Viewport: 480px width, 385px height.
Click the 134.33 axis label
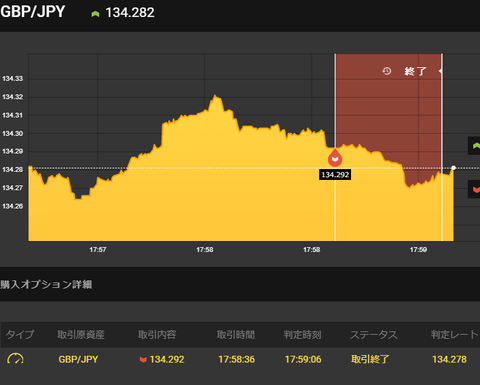13,79
